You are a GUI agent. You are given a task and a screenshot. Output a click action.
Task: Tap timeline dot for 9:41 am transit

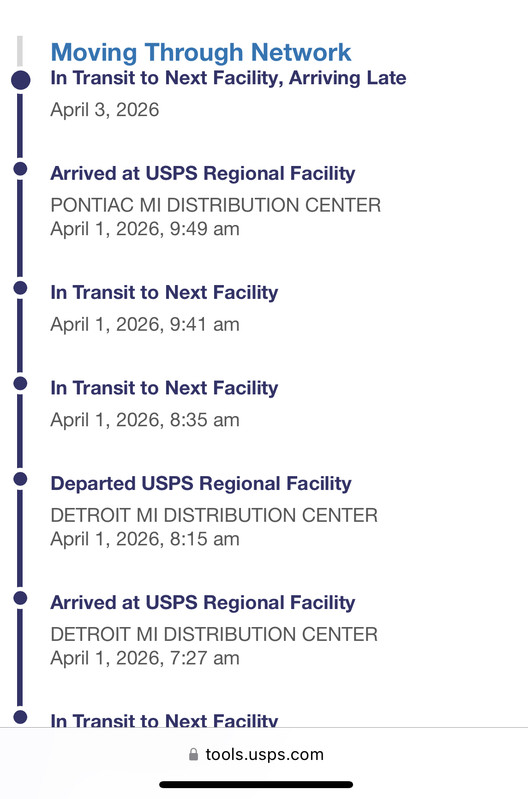pyautogui.click(x=20, y=288)
